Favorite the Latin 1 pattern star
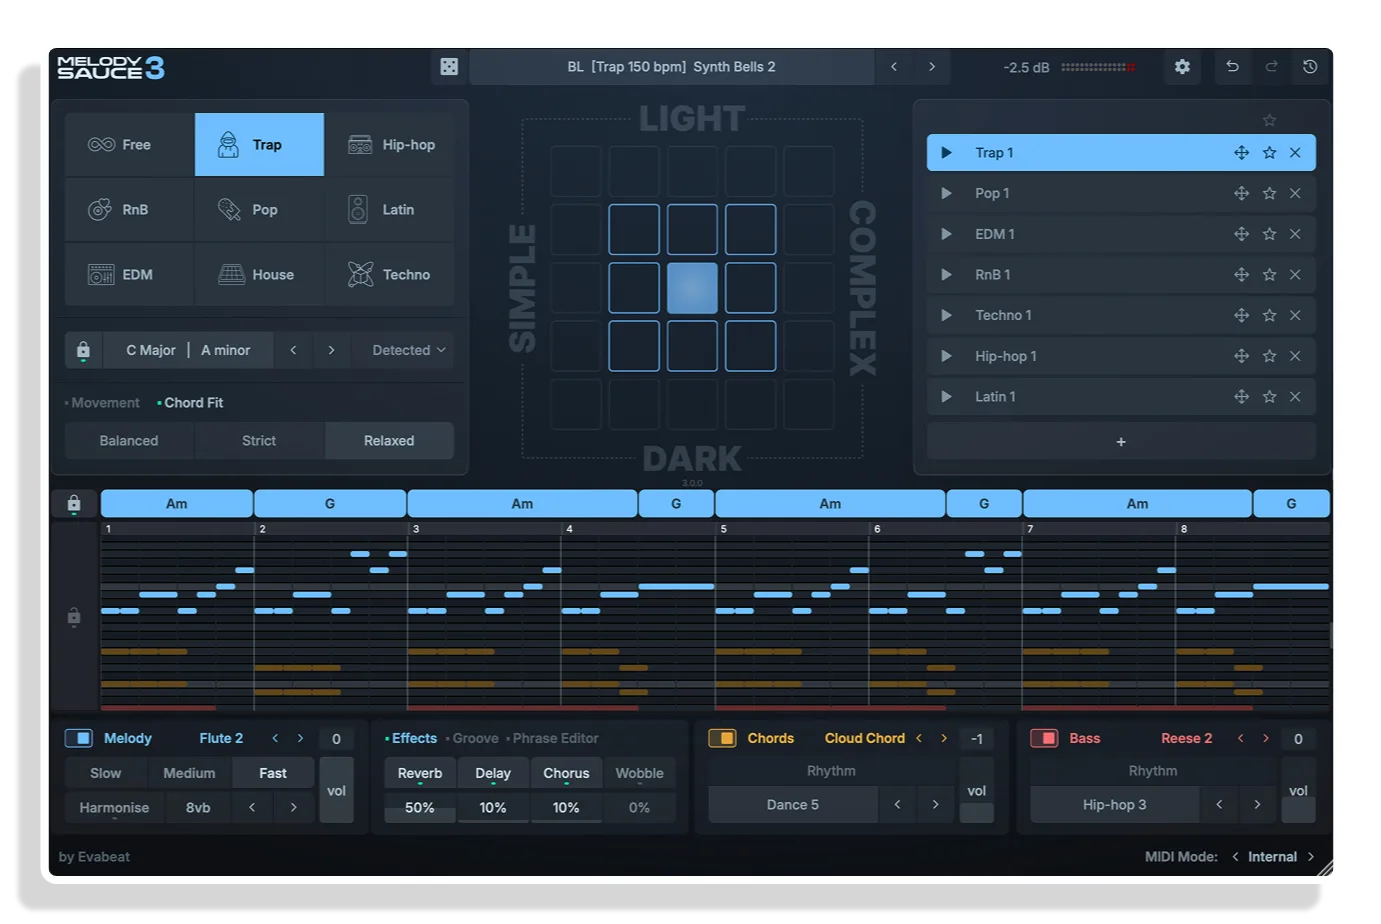 coord(1269,397)
